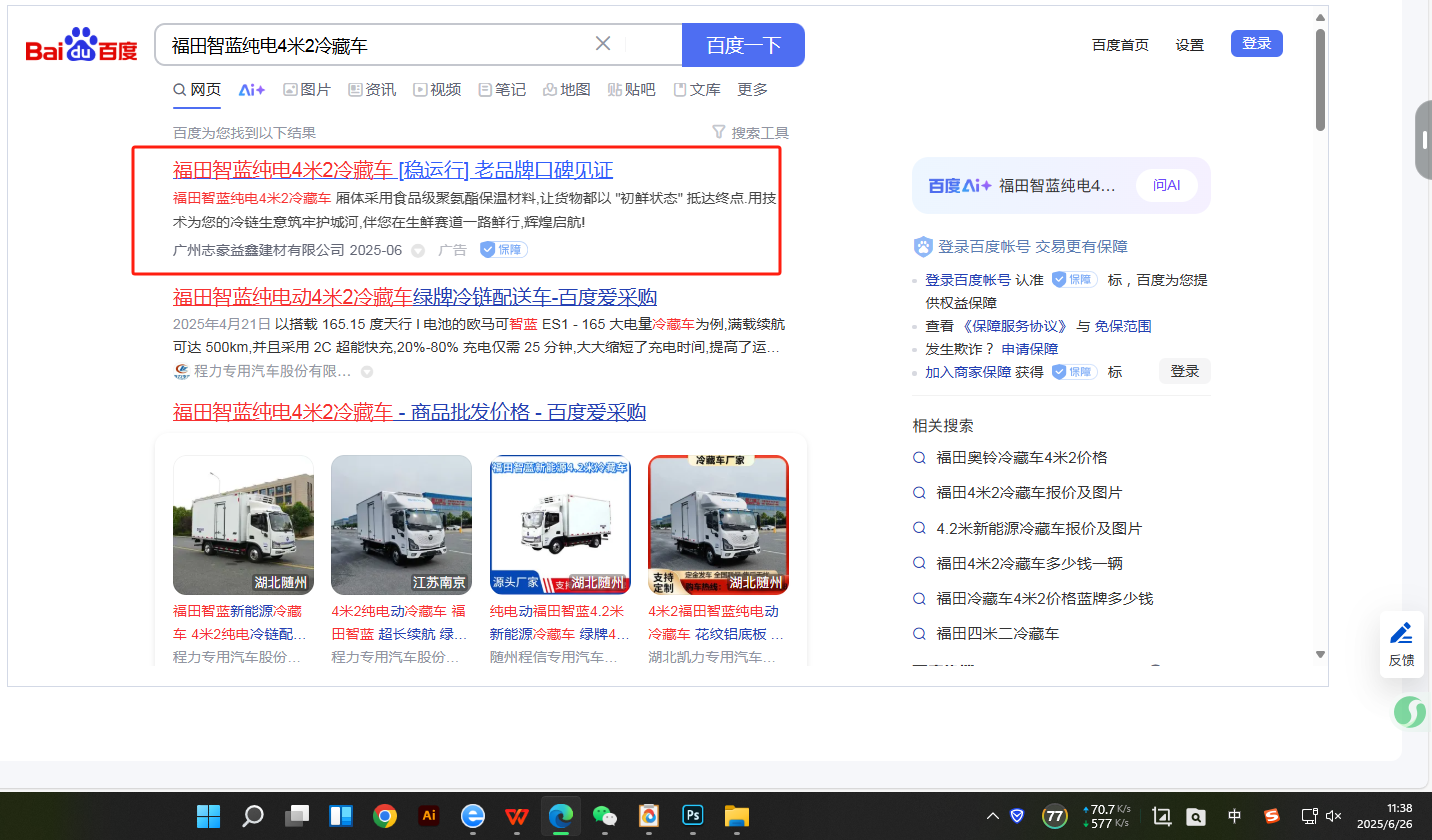Open WPS Office from the taskbar
The image size is (1432, 840).
click(517, 816)
